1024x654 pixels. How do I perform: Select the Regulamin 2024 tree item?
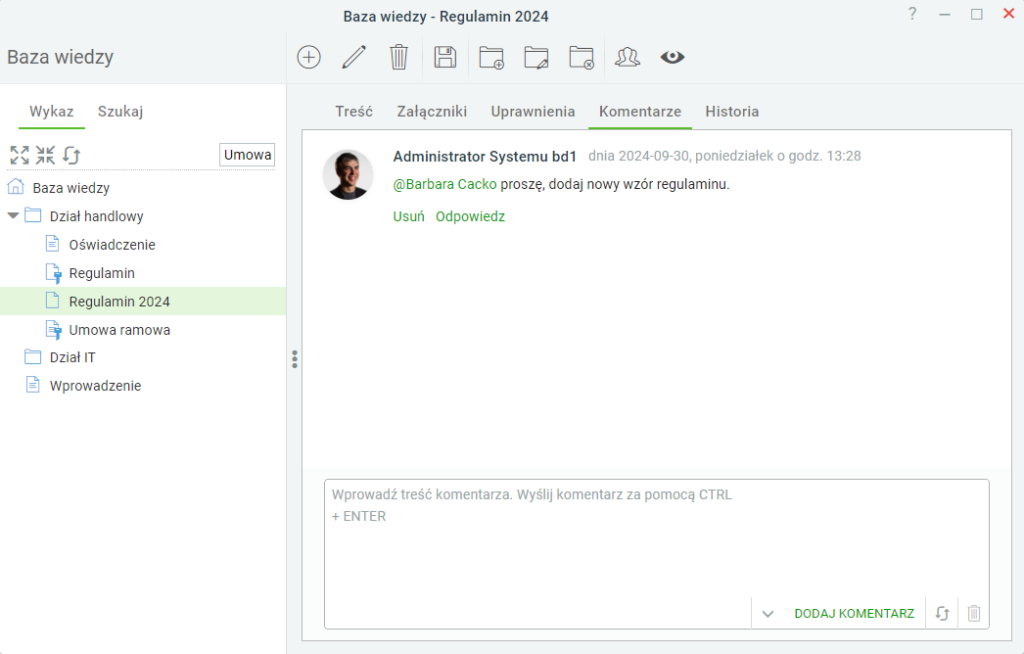[120, 302]
